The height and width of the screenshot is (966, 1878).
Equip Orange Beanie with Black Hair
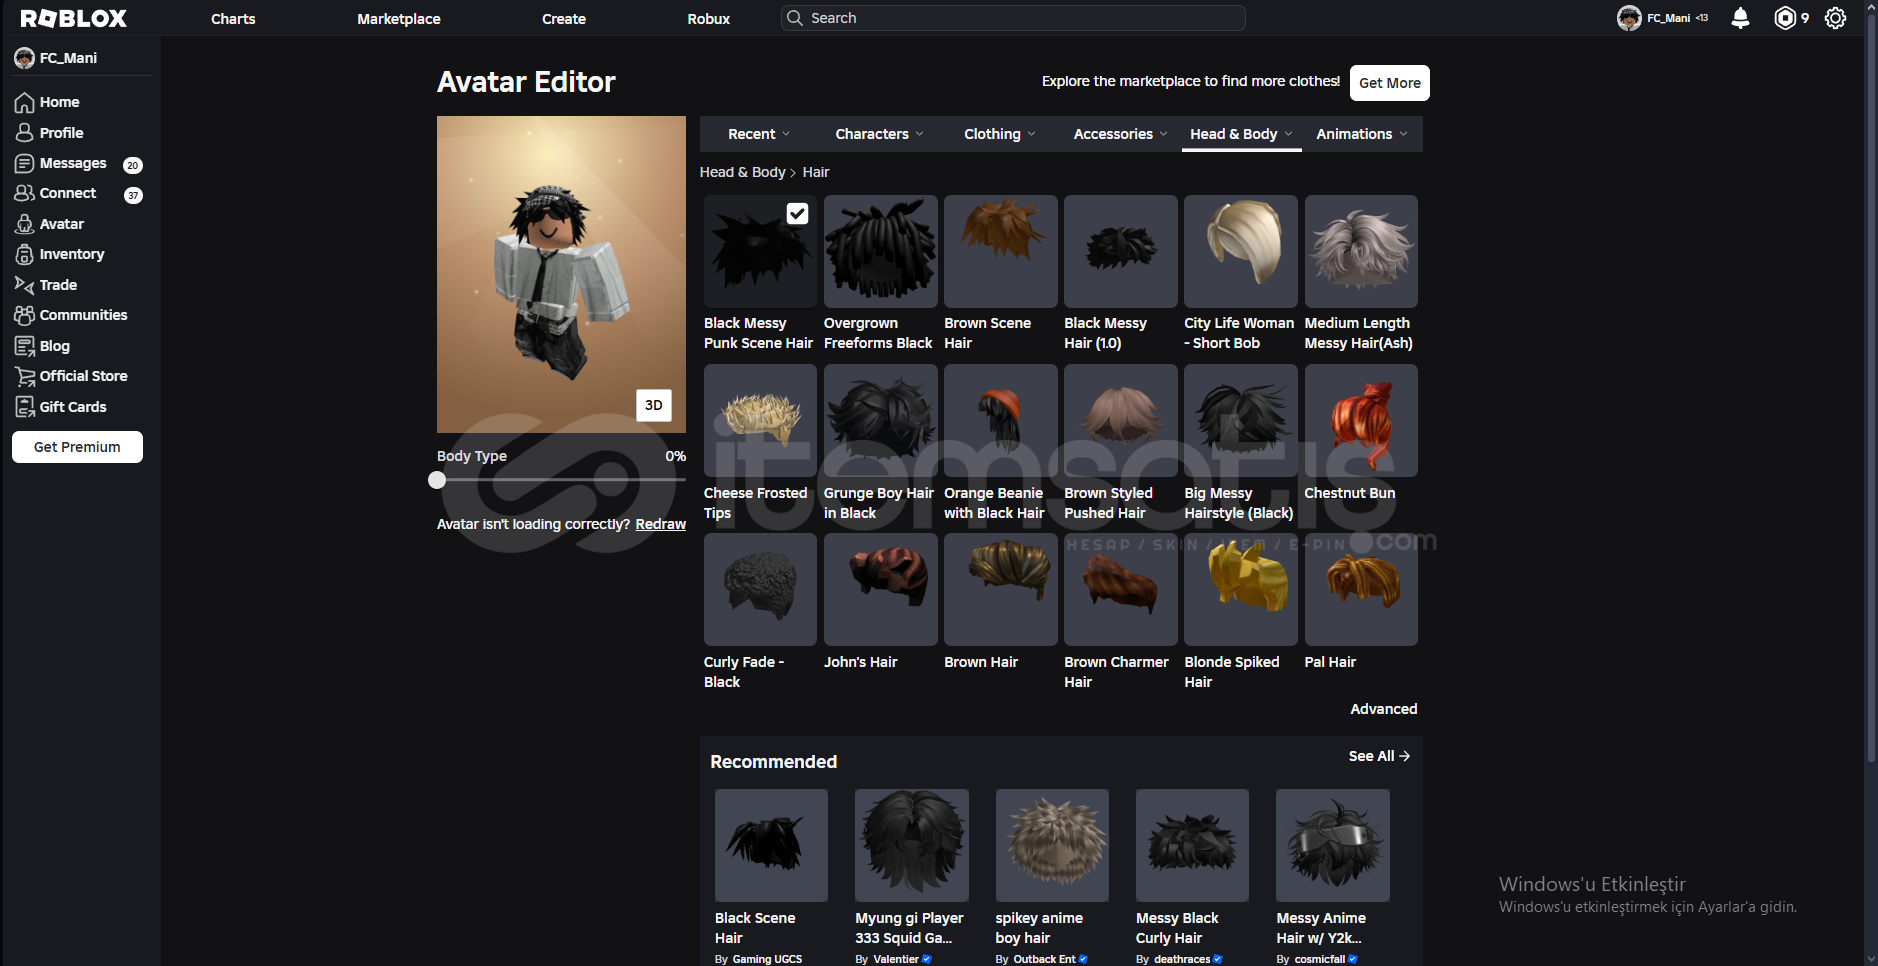click(1001, 420)
